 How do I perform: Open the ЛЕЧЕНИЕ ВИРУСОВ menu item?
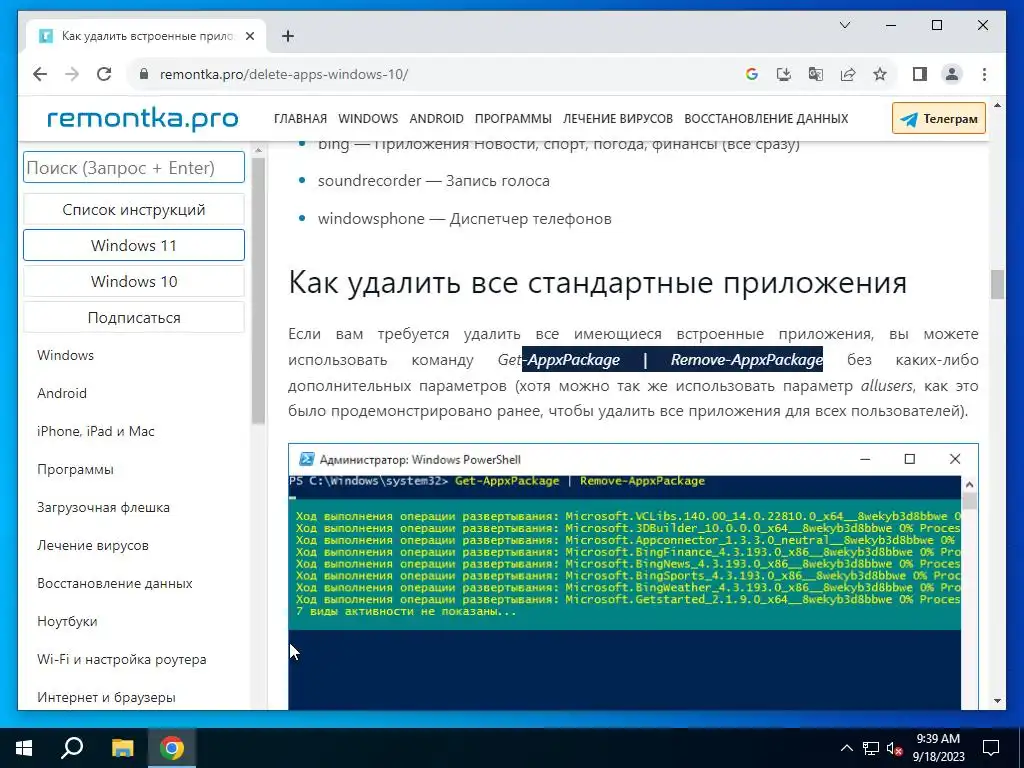coord(618,119)
